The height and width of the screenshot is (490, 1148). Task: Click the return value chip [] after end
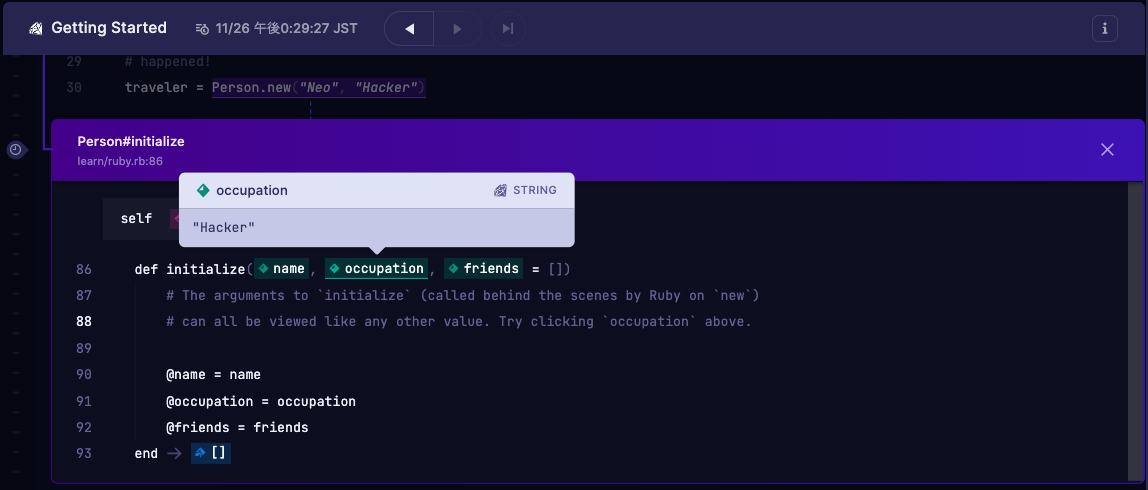coord(211,453)
